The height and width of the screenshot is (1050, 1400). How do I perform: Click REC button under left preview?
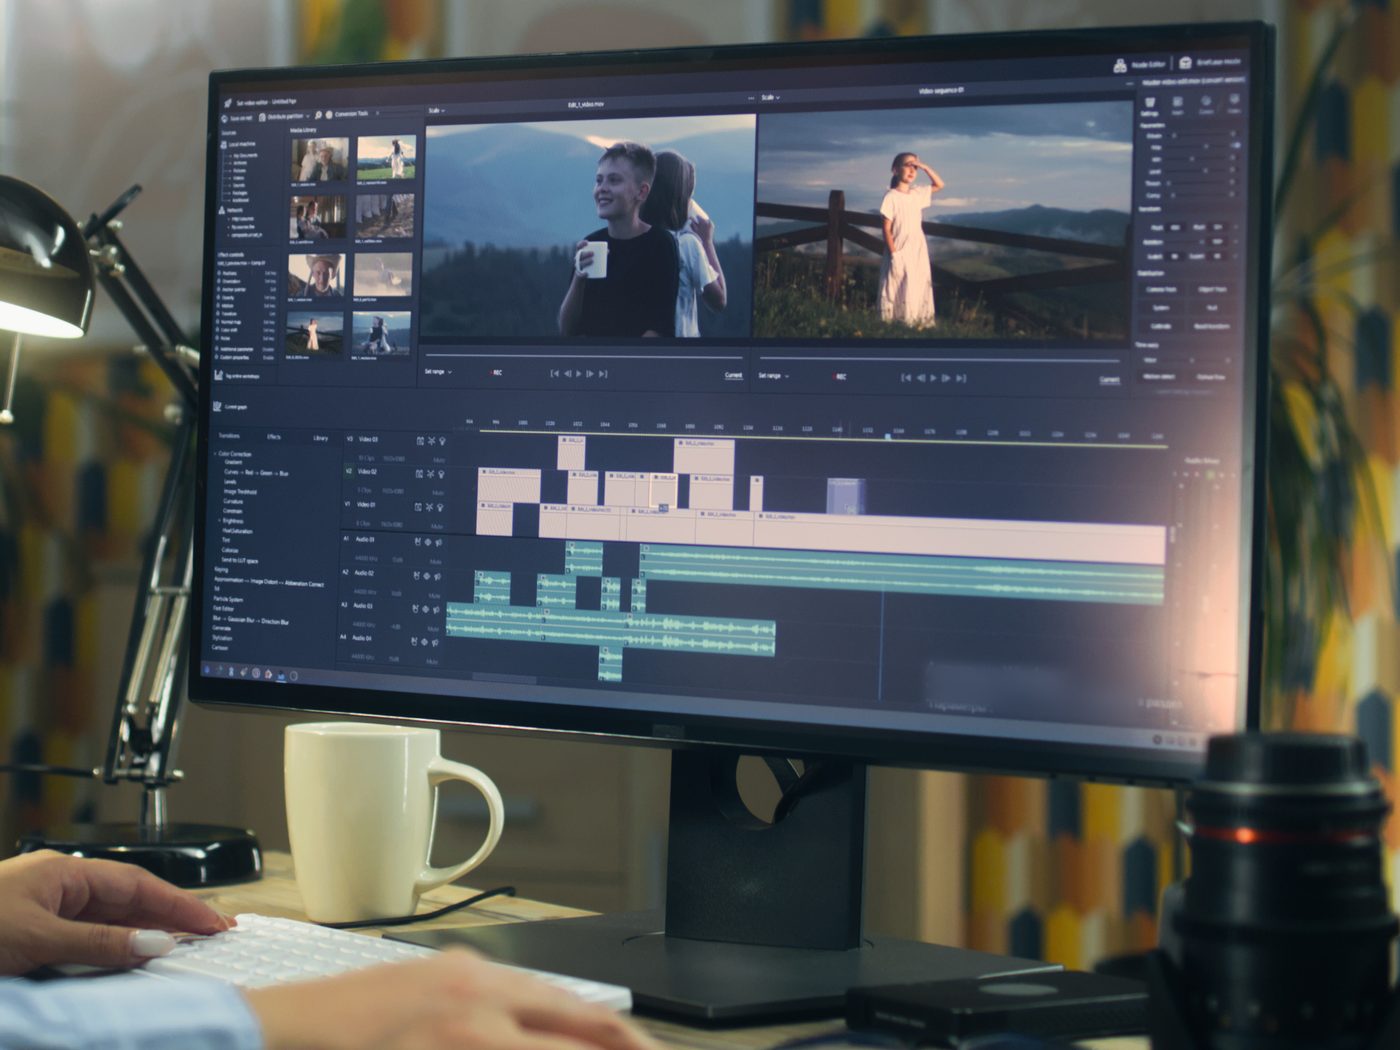pyautogui.click(x=497, y=372)
